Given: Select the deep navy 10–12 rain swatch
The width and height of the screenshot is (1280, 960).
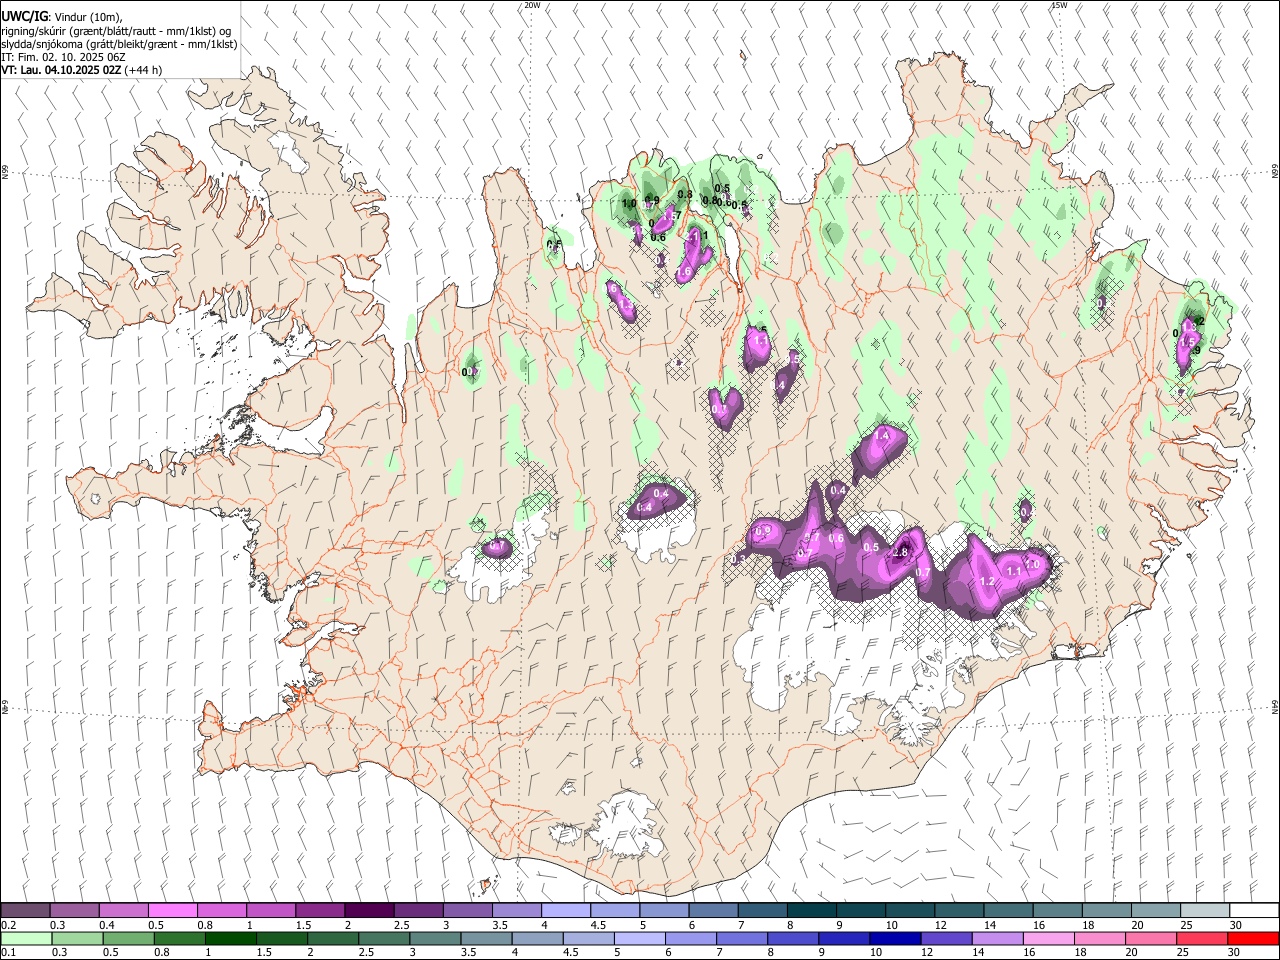Looking at the screenshot, I should click(895, 939).
